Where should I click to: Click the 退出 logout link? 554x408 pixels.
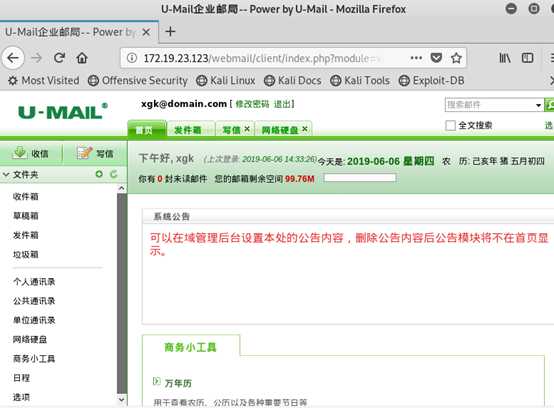click(282, 104)
